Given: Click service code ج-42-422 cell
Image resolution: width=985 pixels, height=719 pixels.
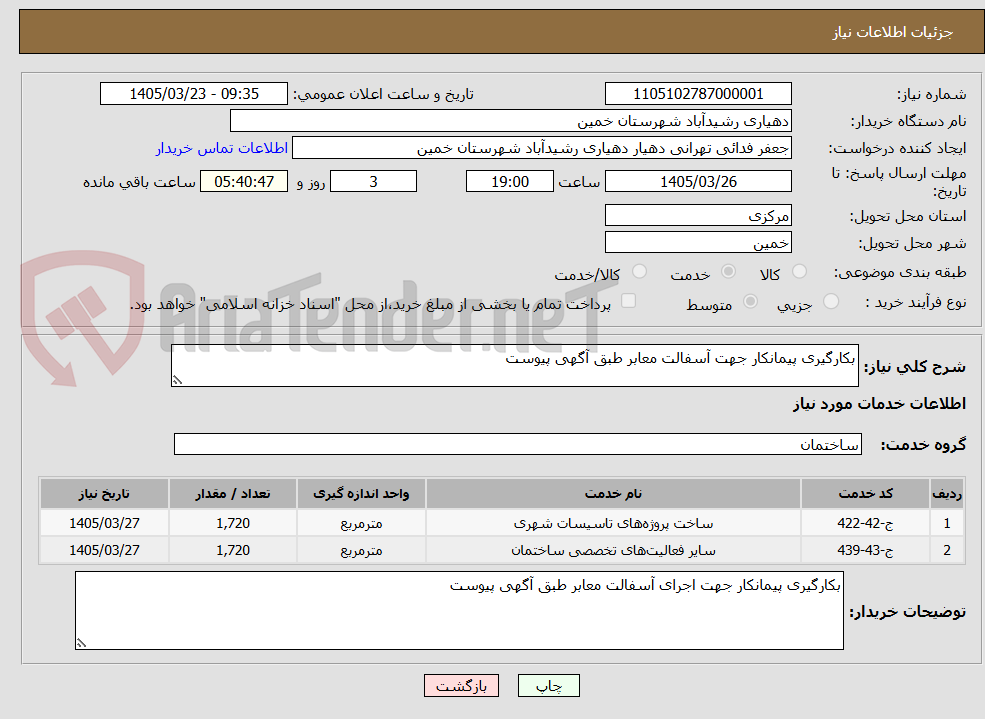Looking at the screenshot, I should (865, 523).
